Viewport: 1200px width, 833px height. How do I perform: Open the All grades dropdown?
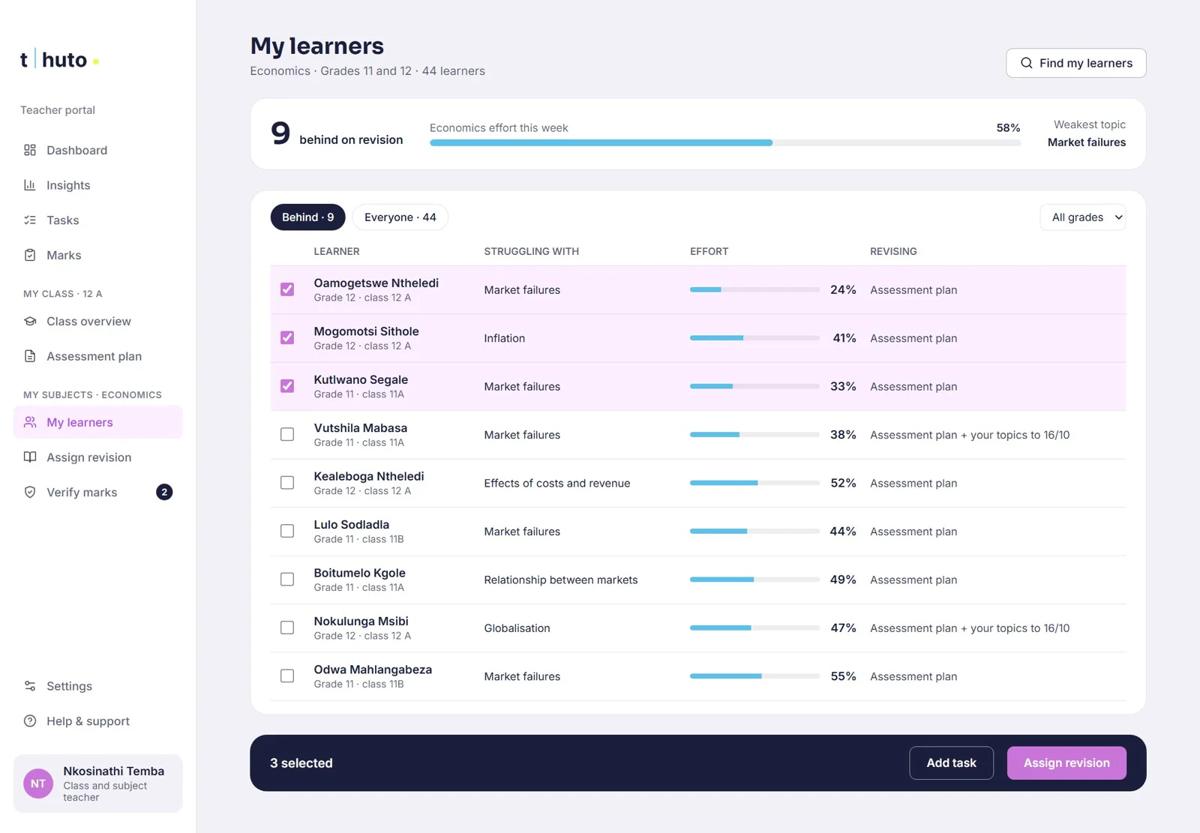(1083, 217)
